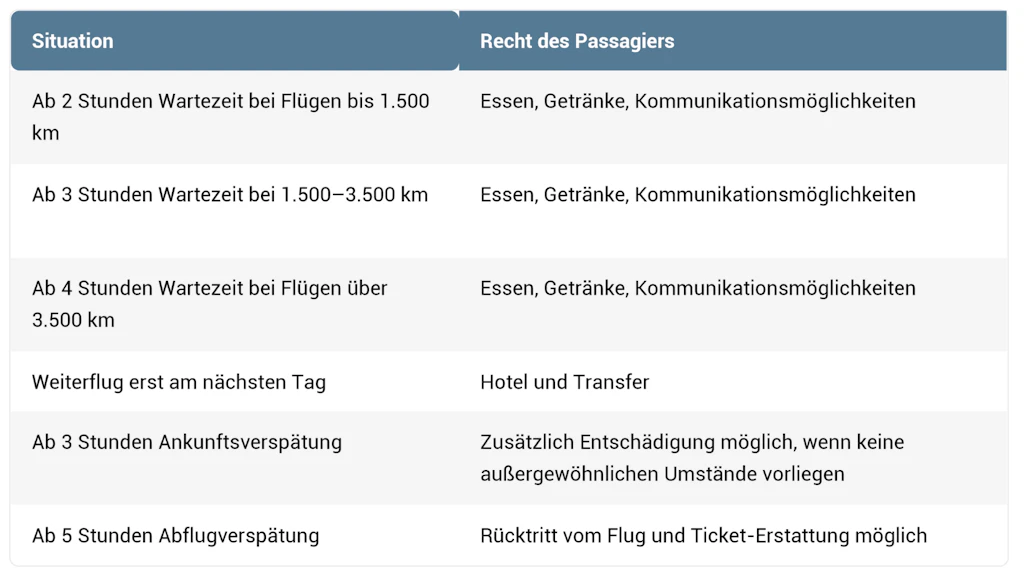The image size is (1024, 576).
Task: Select the 4 Stunden Wartezeit über 3.500 km cell
Action: click(235, 304)
